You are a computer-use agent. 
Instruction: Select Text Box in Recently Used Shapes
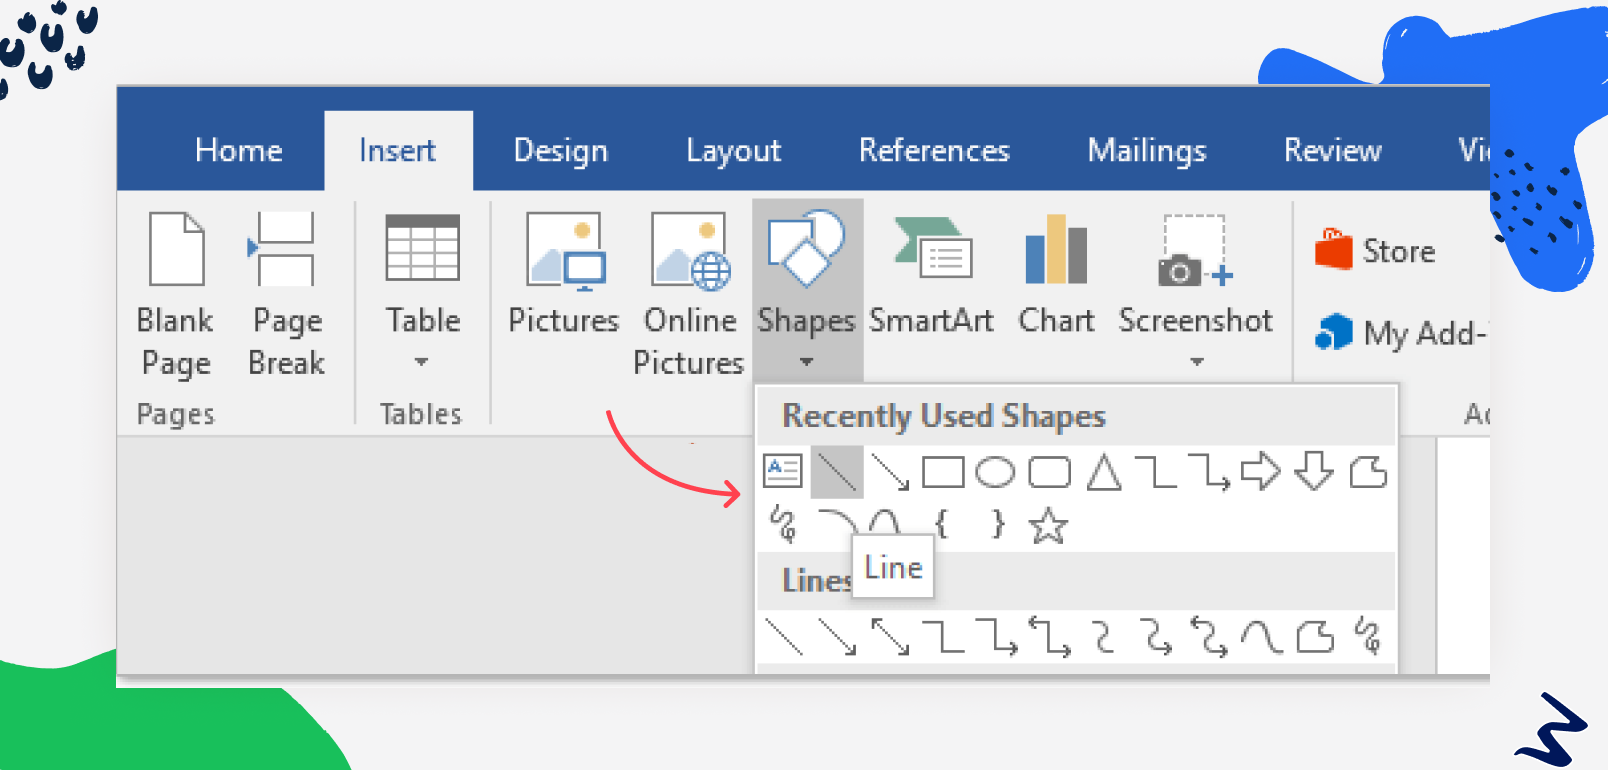pos(783,471)
